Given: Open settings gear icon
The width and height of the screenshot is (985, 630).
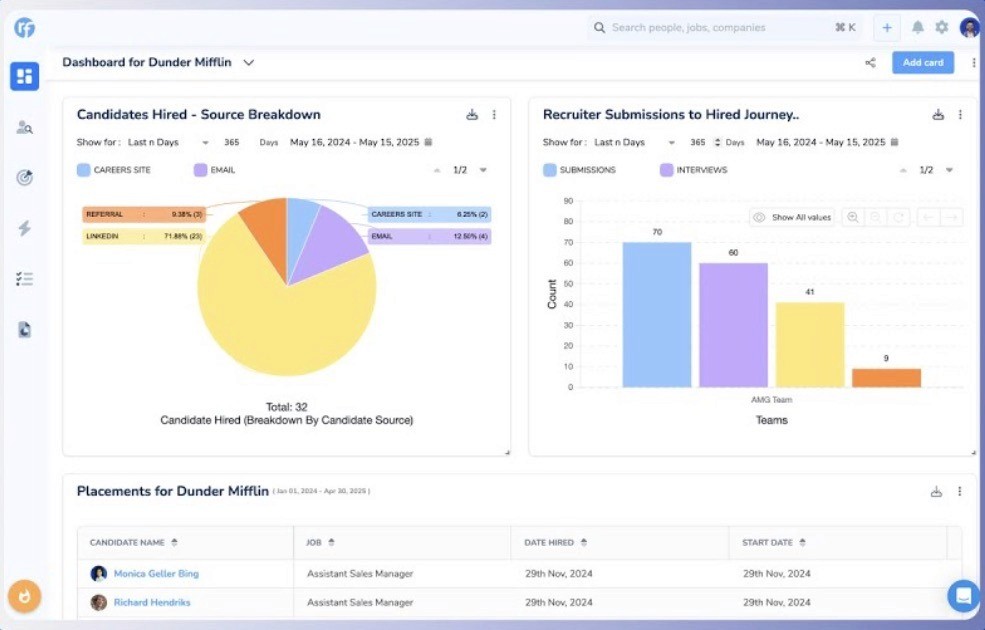Looking at the screenshot, I should [942, 28].
